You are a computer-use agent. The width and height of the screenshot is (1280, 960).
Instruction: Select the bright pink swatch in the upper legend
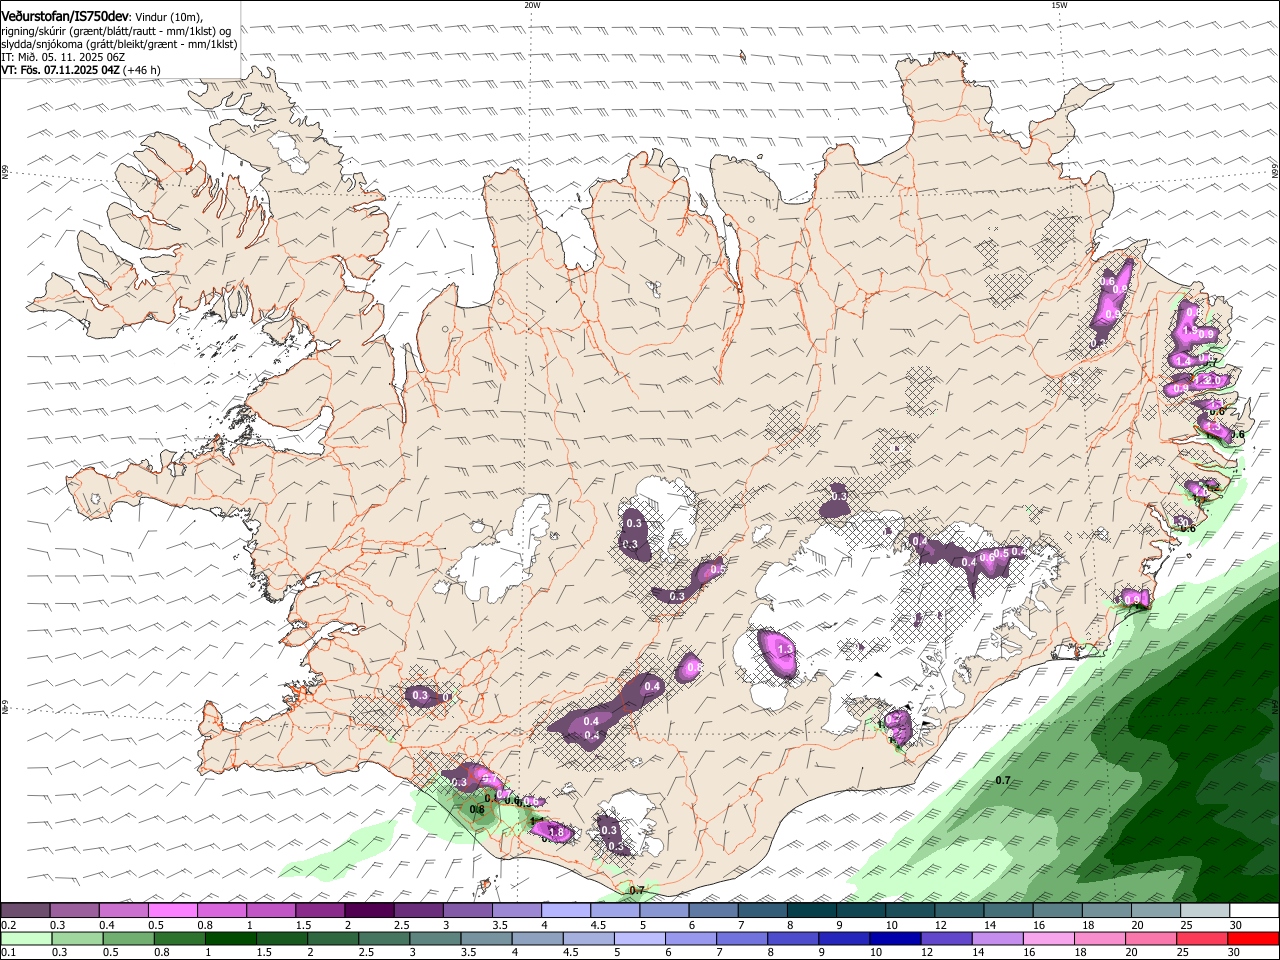coord(172,910)
